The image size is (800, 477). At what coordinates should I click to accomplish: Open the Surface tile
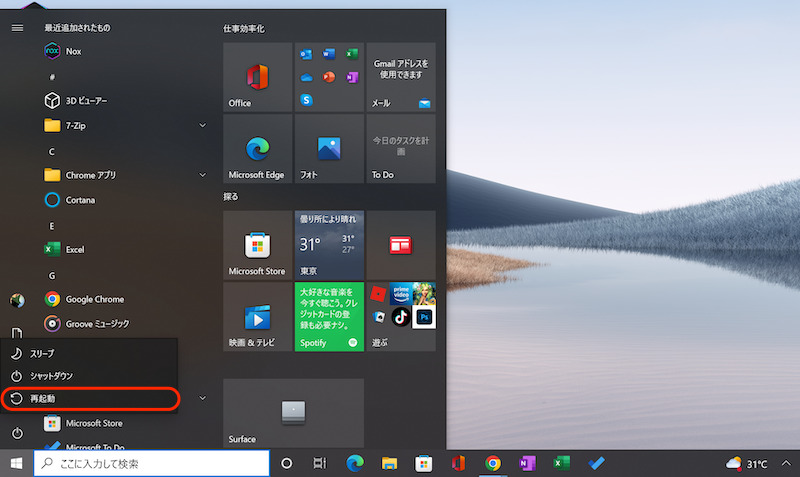[292, 413]
